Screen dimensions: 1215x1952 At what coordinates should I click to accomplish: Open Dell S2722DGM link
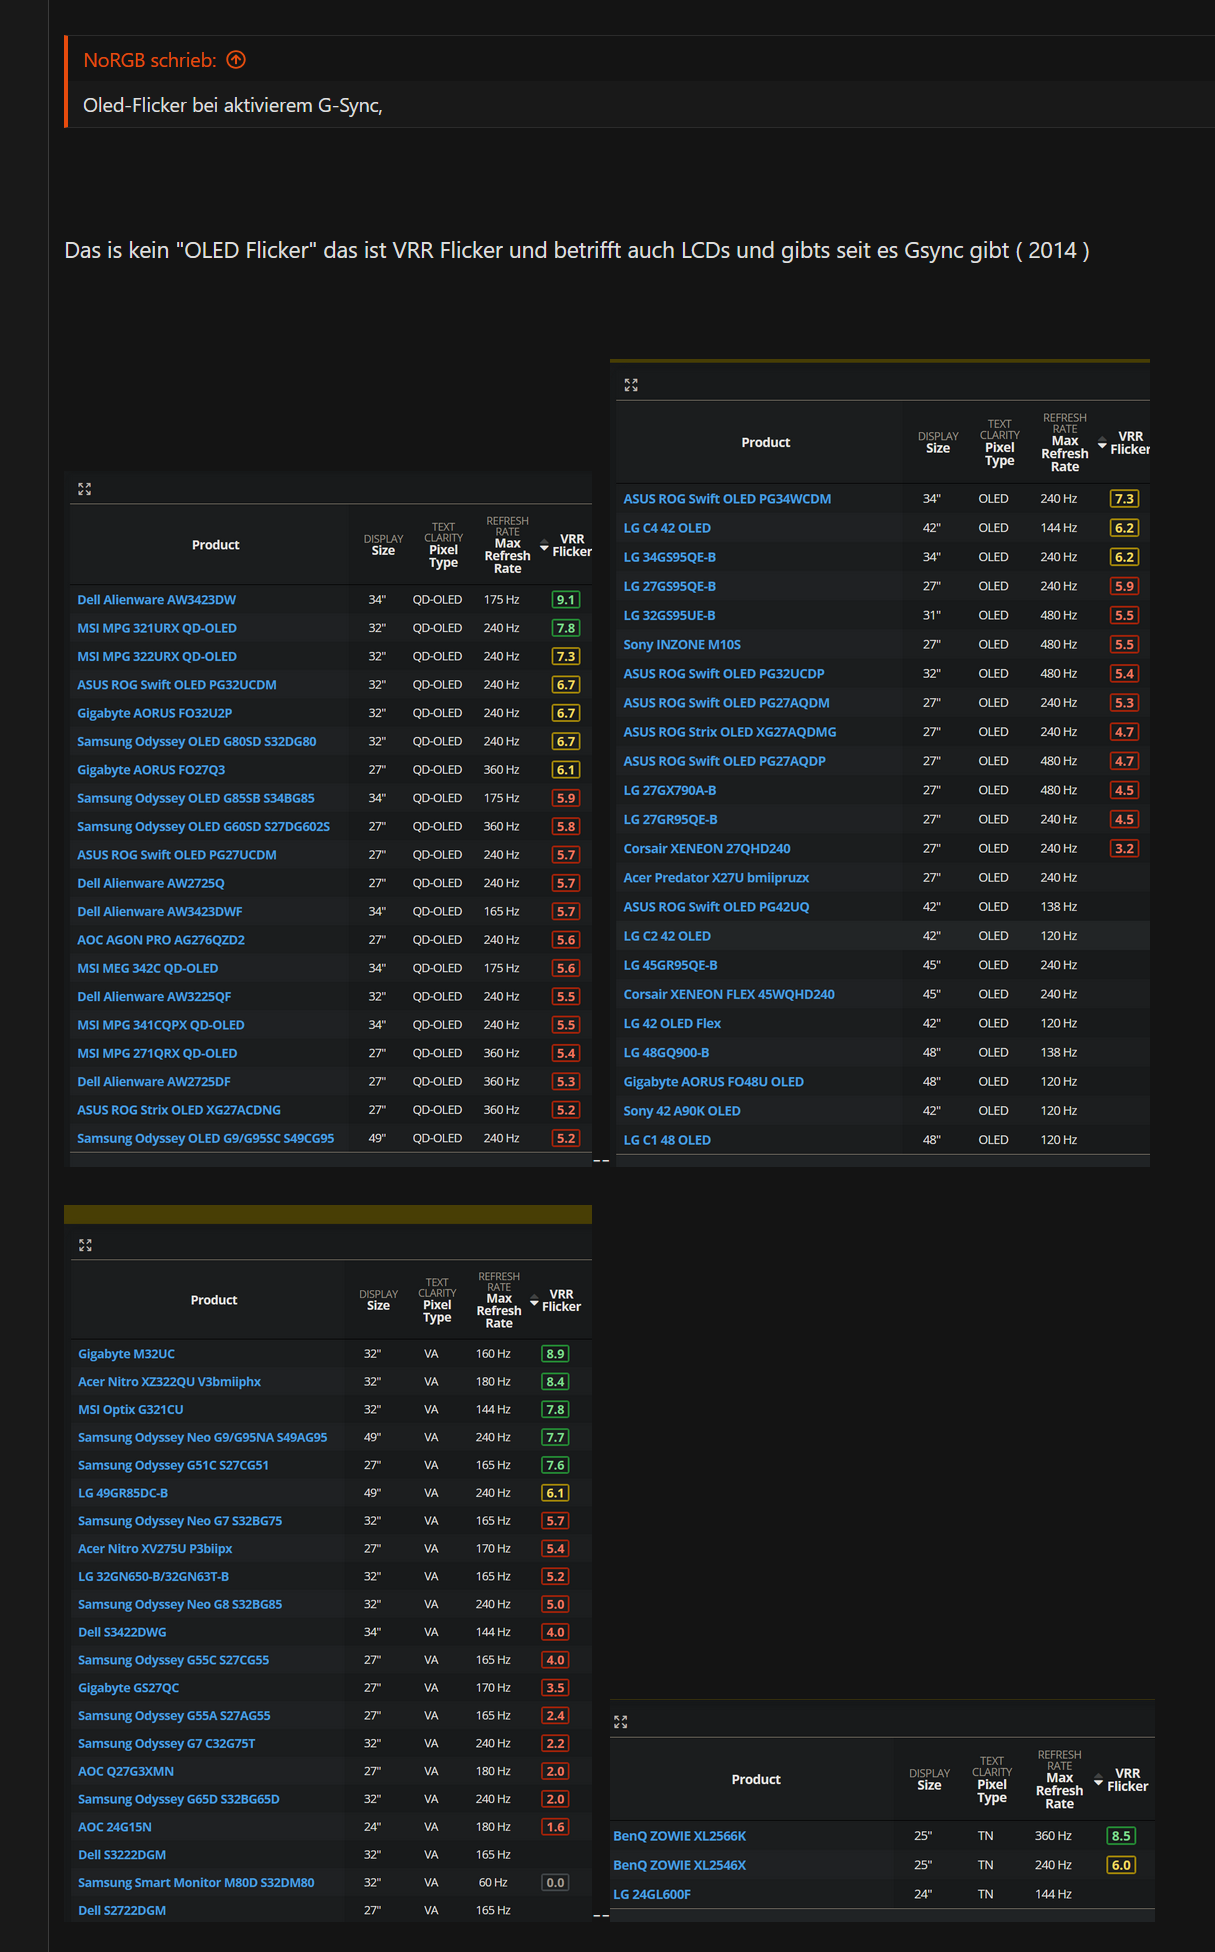point(122,1910)
